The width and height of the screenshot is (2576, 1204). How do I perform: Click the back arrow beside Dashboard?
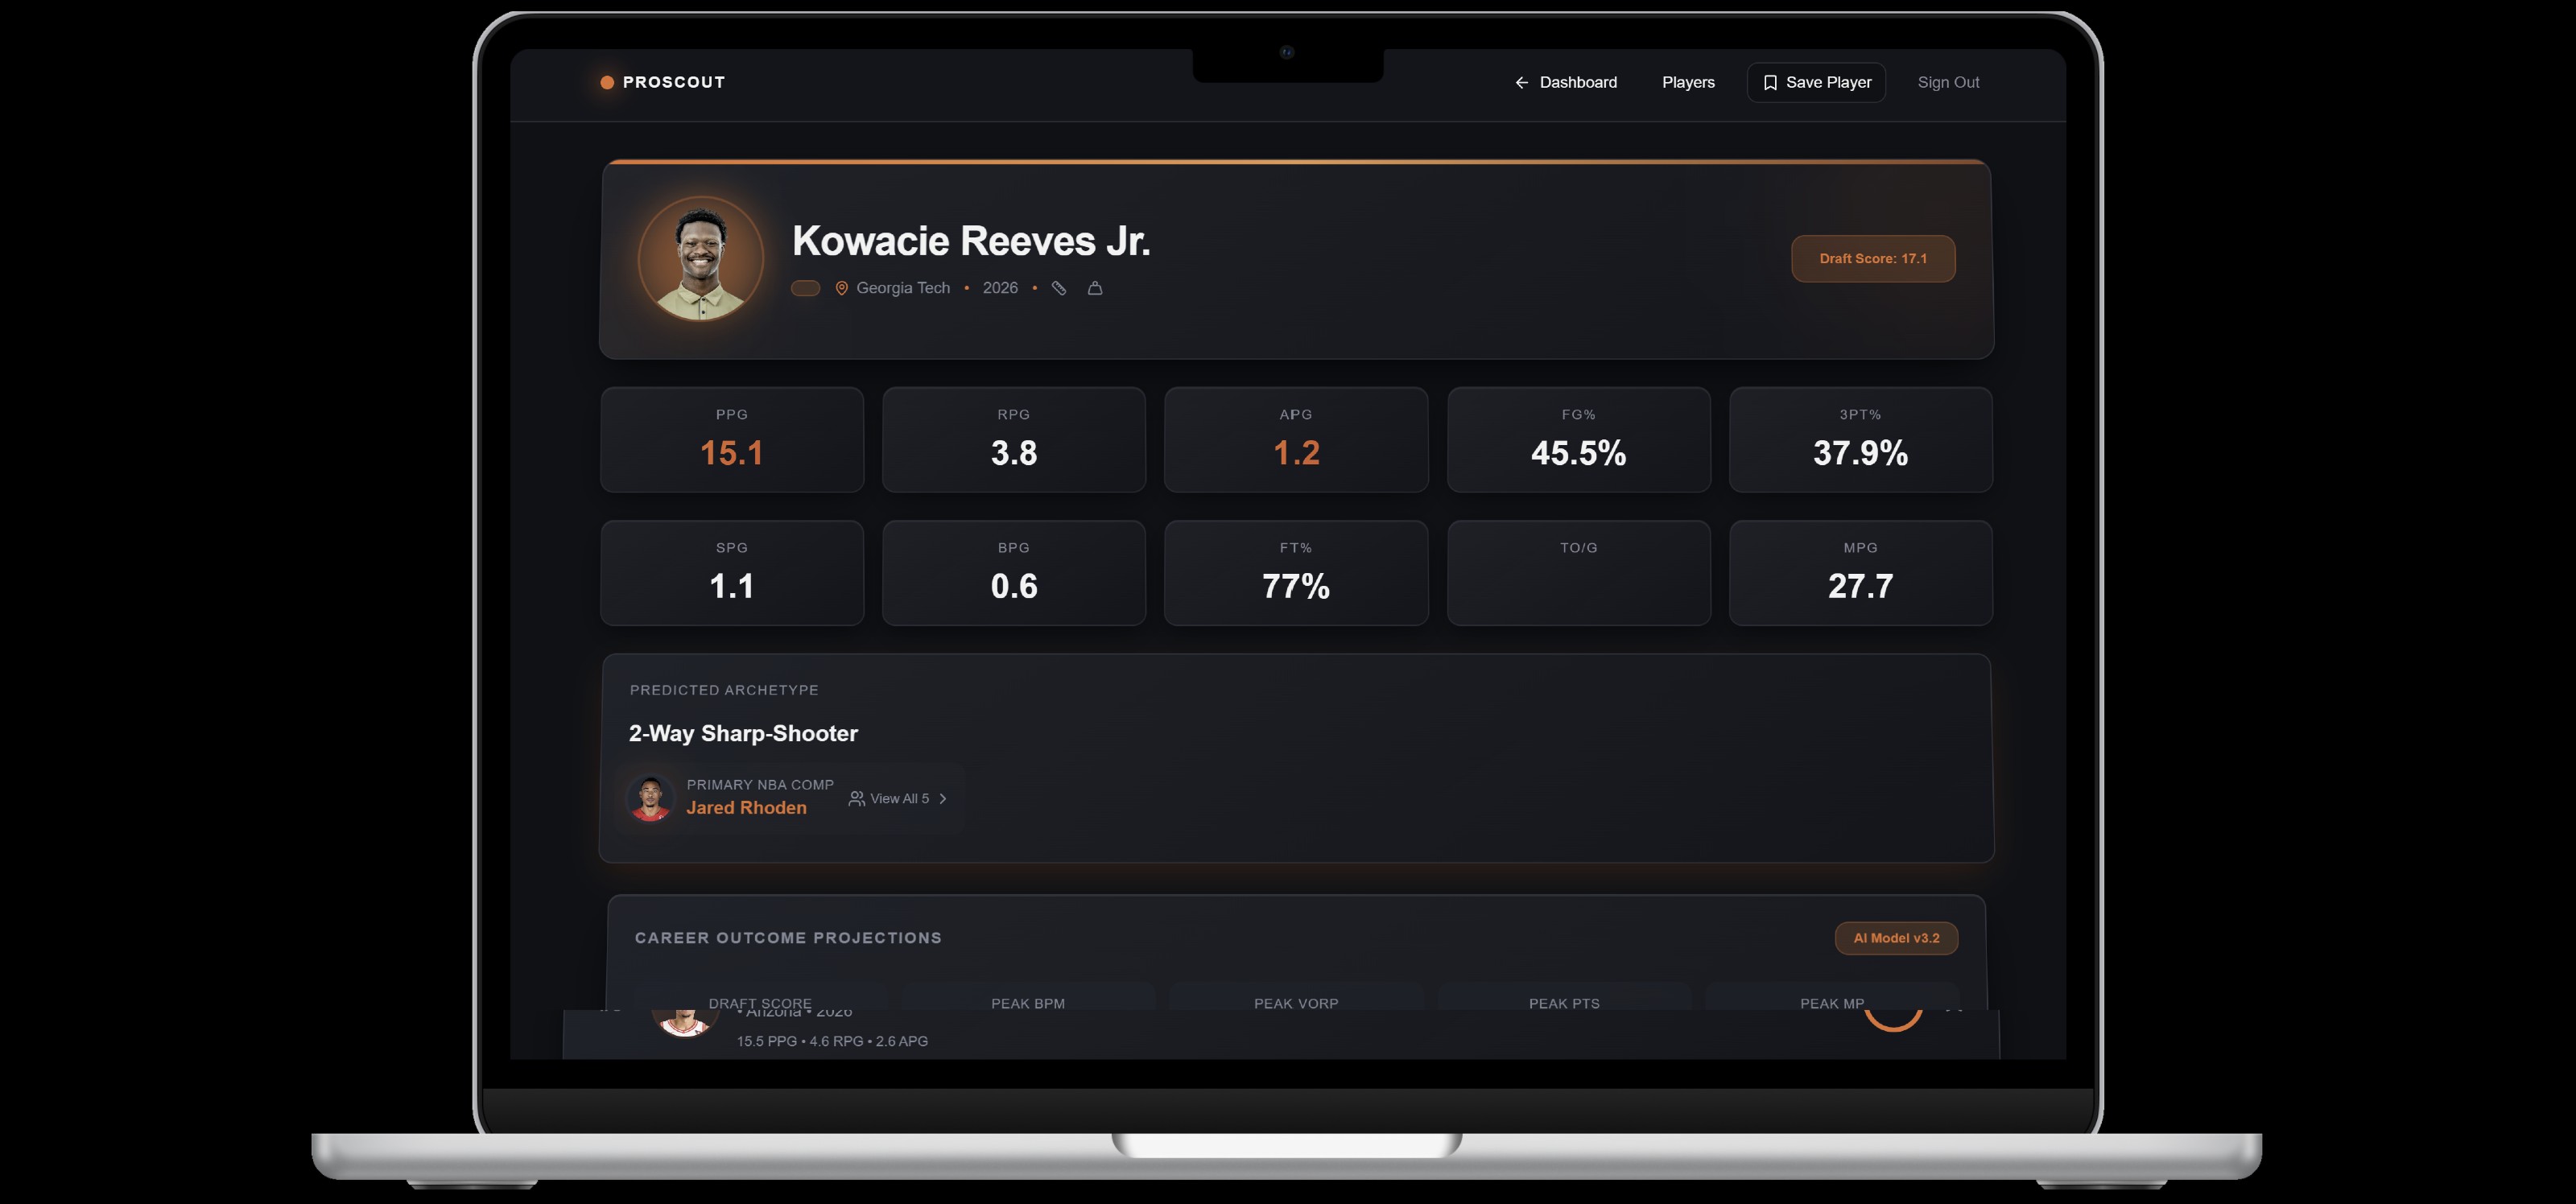pos(1521,83)
